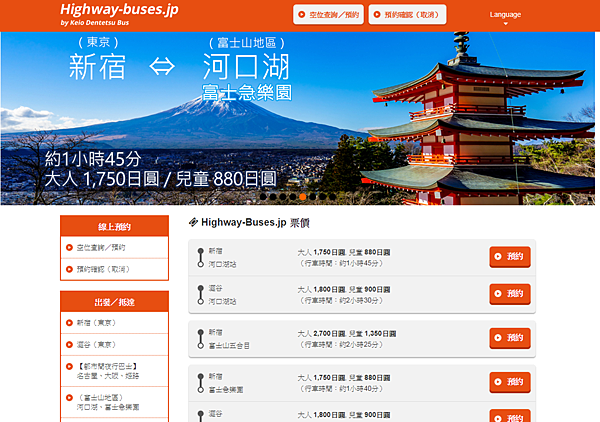The height and width of the screenshot is (422, 600).
Task: Click header button 預約確認（取消）
Action: [407, 15]
